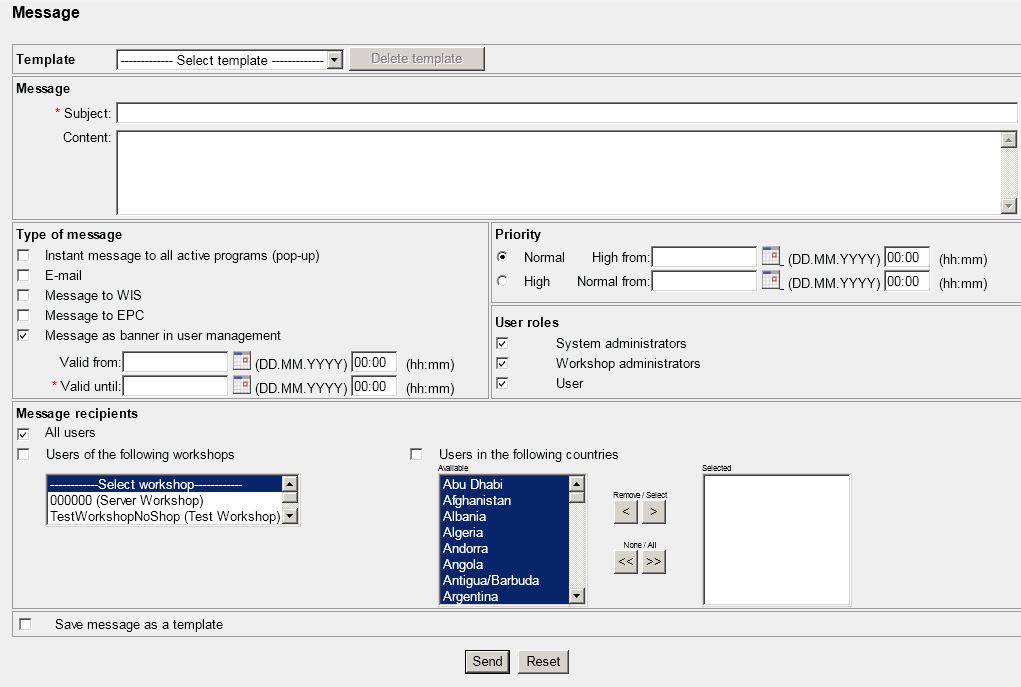1021x687 pixels.
Task: Enable the E-mail message type checkbox
Action: coord(24,276)
